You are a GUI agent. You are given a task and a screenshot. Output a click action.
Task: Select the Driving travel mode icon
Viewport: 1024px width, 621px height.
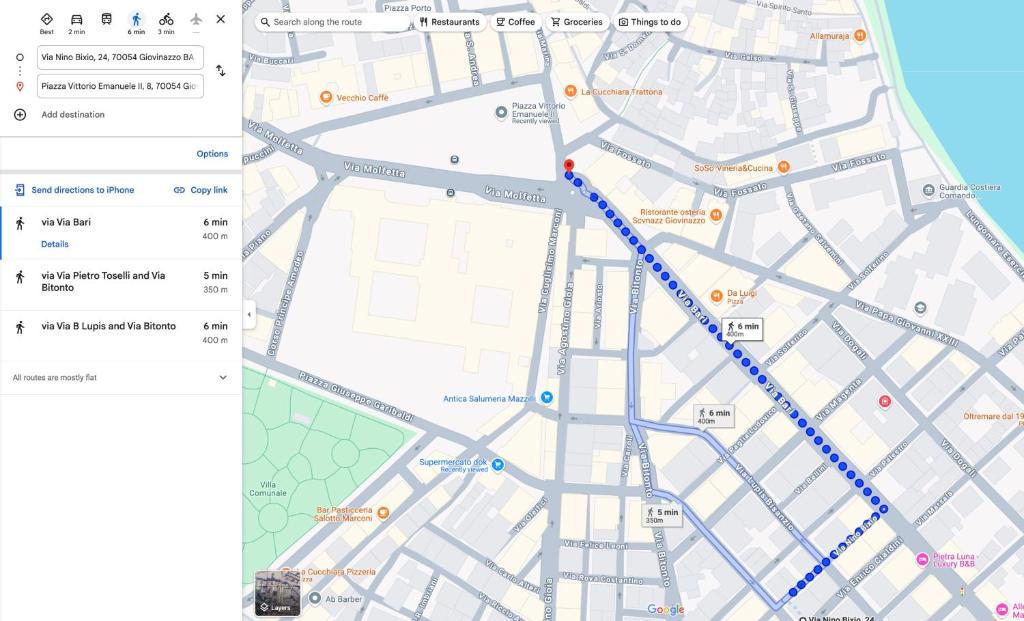(76, 20)
